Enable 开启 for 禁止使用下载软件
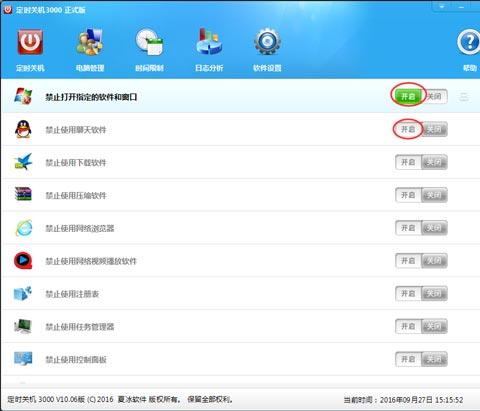Screen dimensions: 480x411 tap(408, 162)
